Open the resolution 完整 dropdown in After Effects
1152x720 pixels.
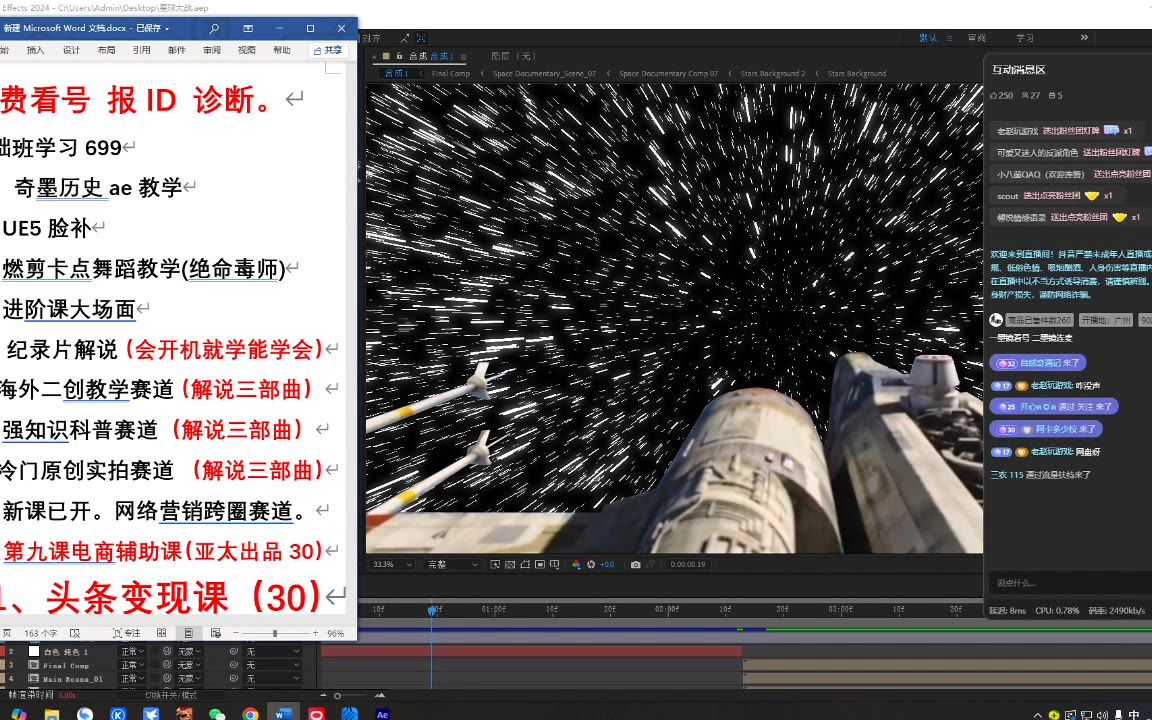452,564
